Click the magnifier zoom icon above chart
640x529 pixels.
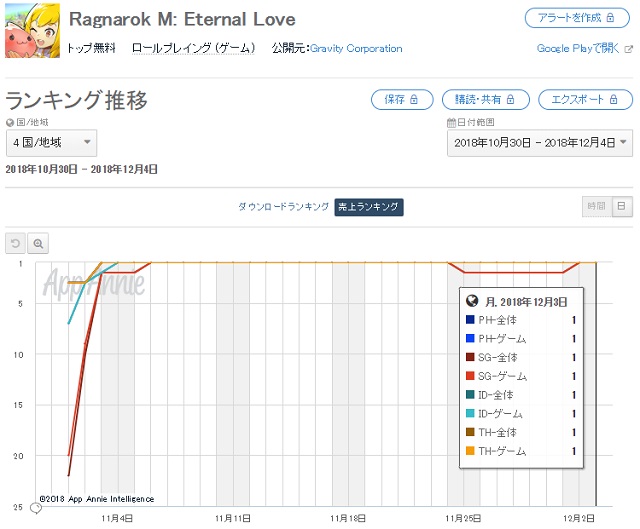(x=38, y=243)
